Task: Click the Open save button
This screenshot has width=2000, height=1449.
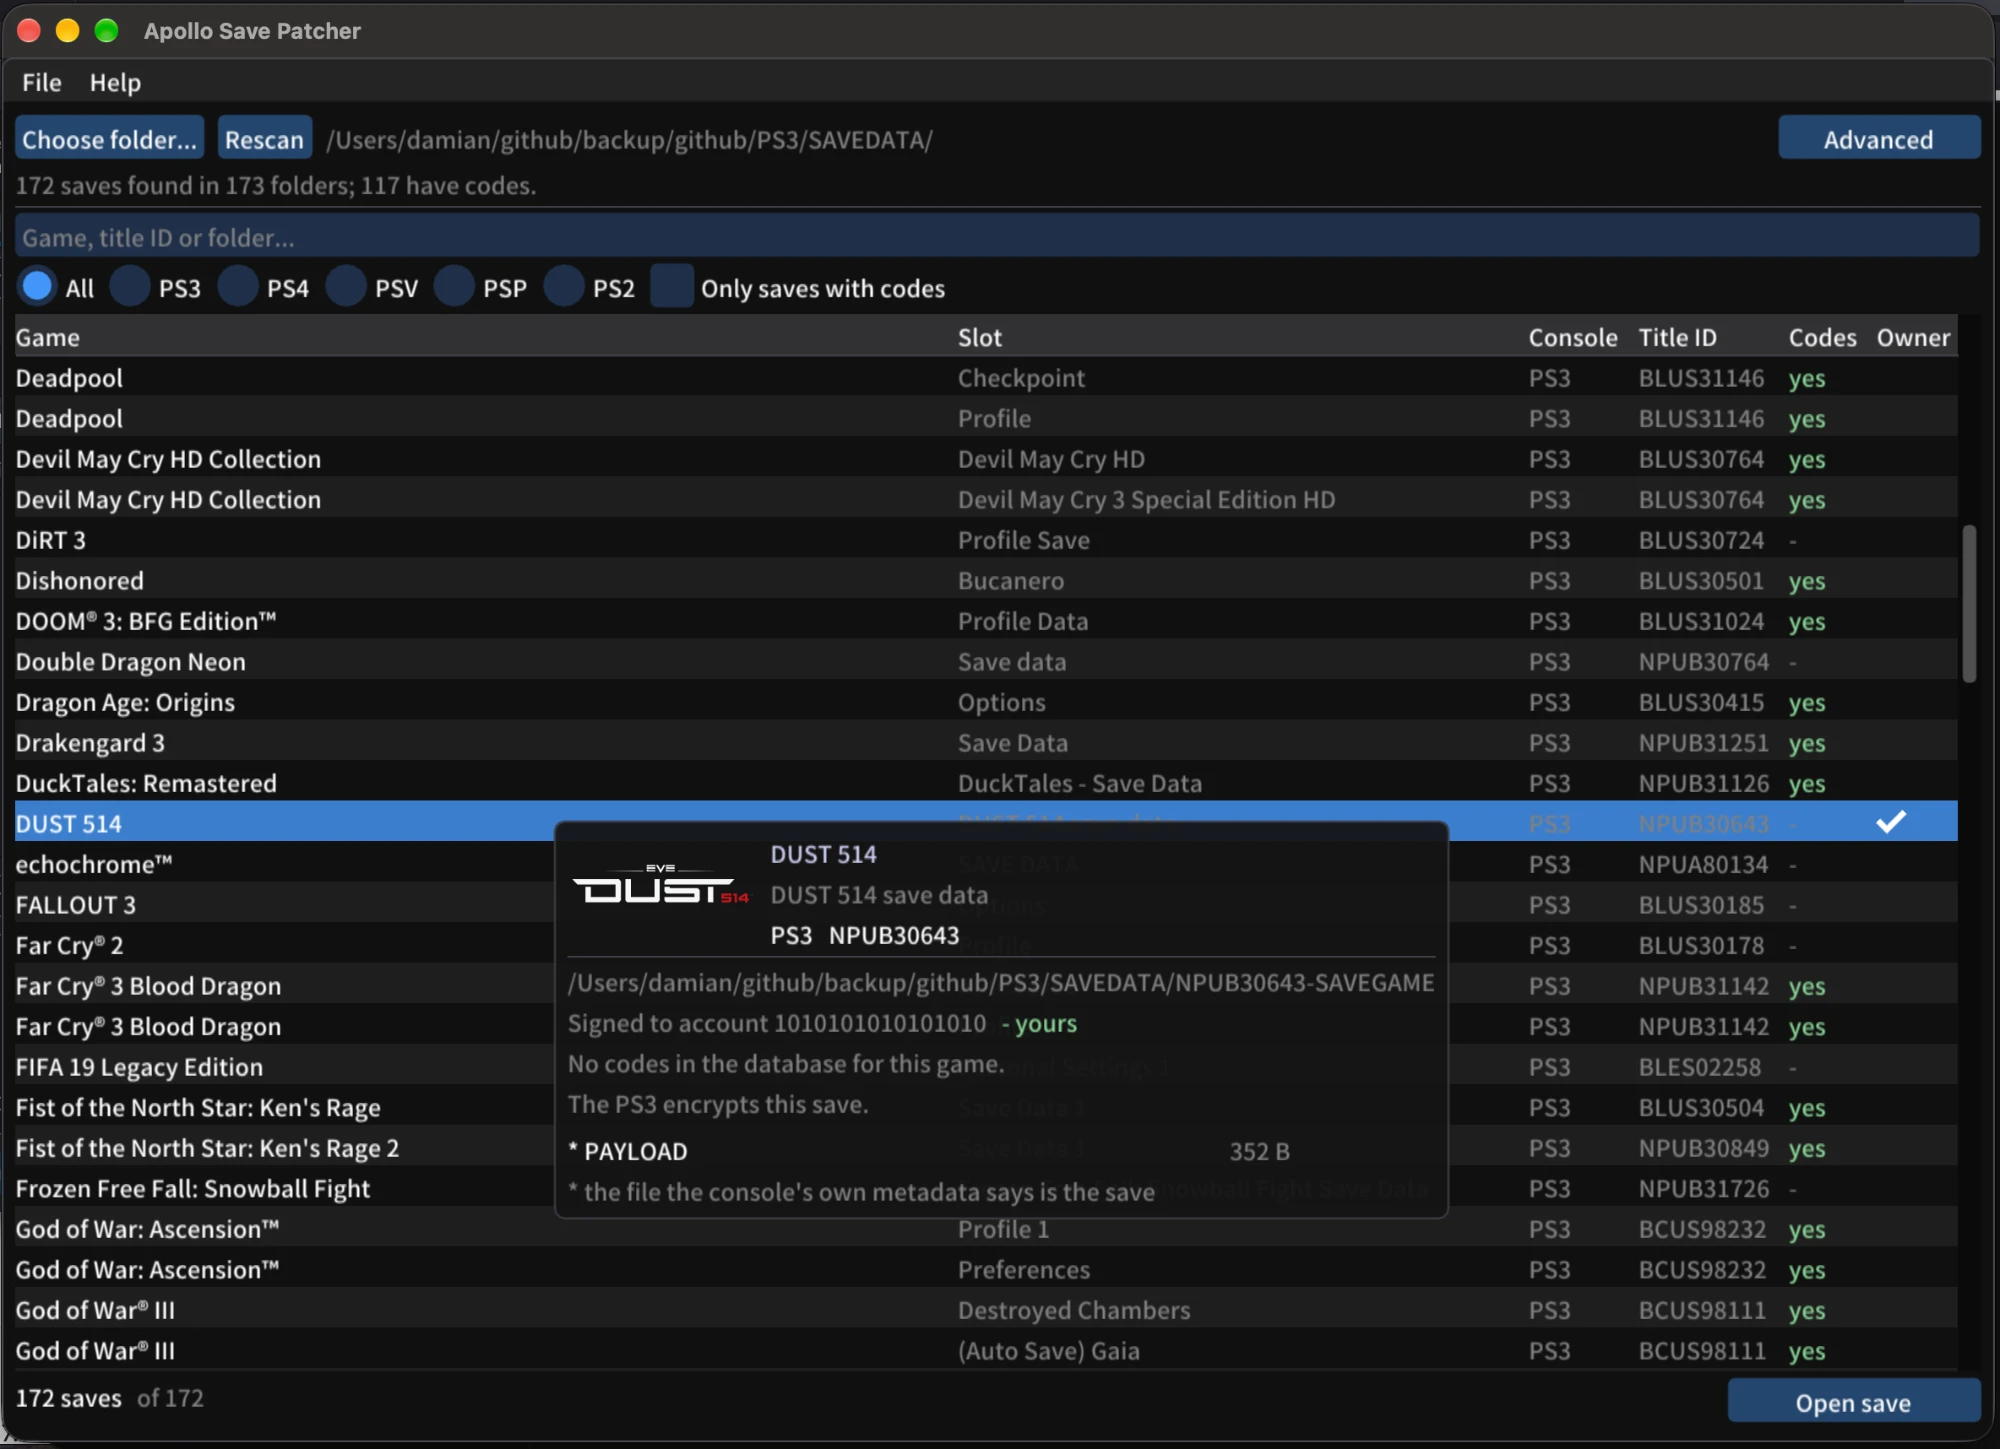Action: (x=1853, y=1402)
